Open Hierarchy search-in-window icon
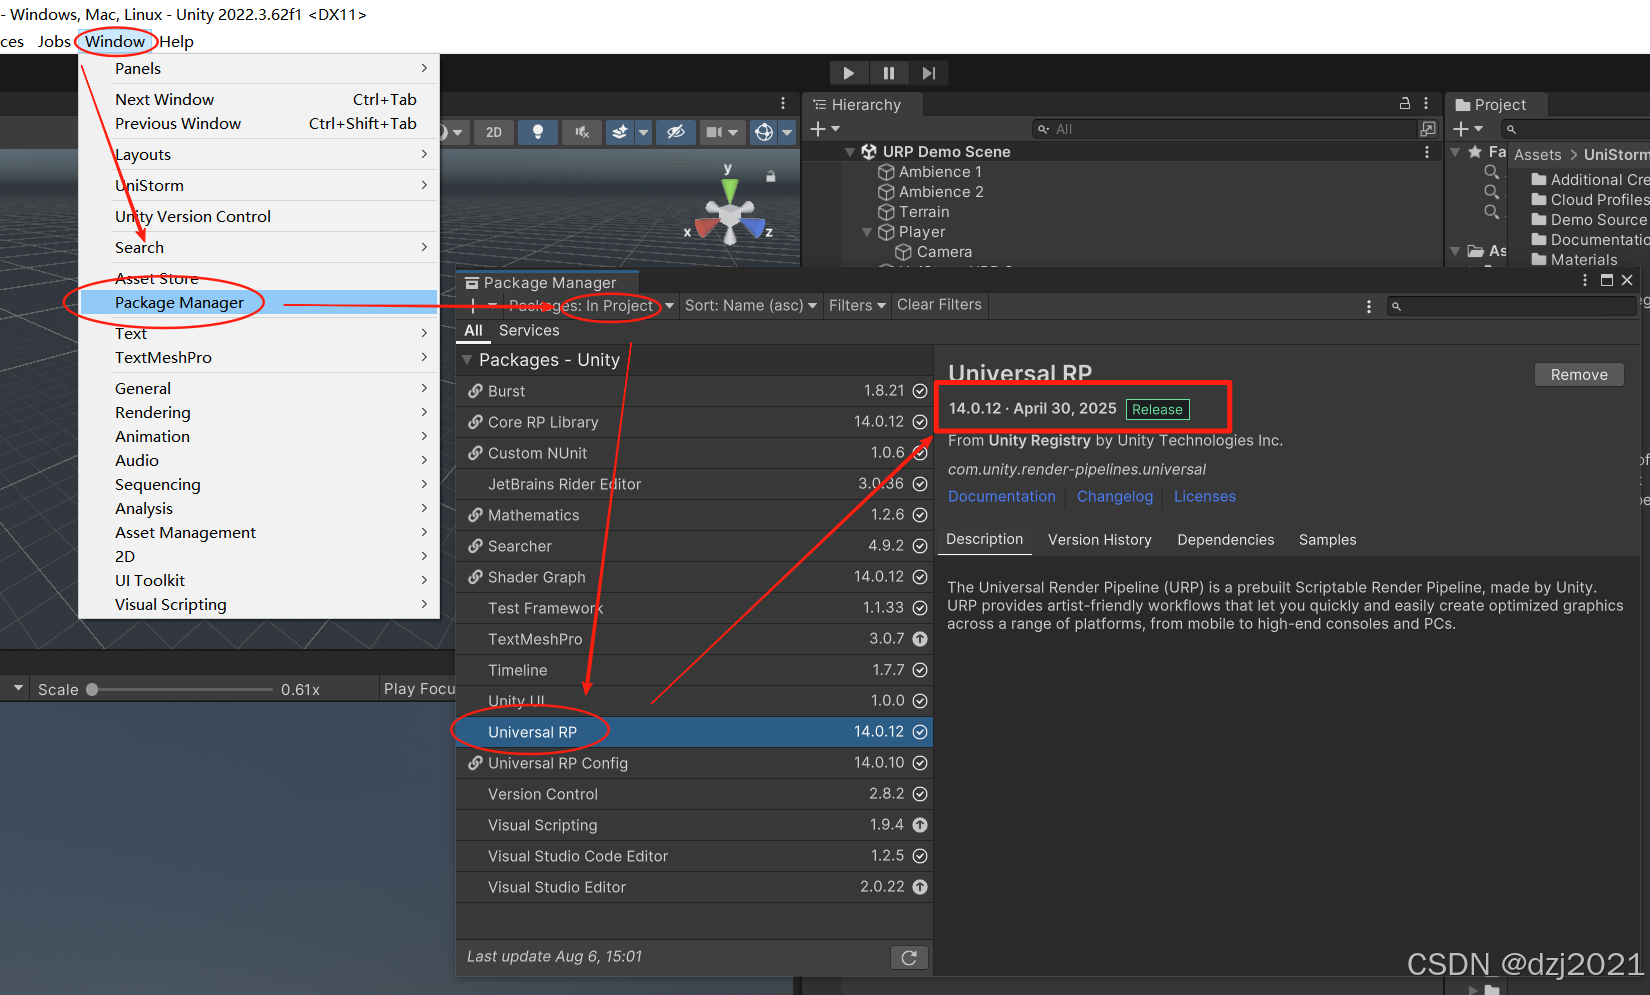The width and height of the screenshot is (1650, 995). (x=1428, y=129)
